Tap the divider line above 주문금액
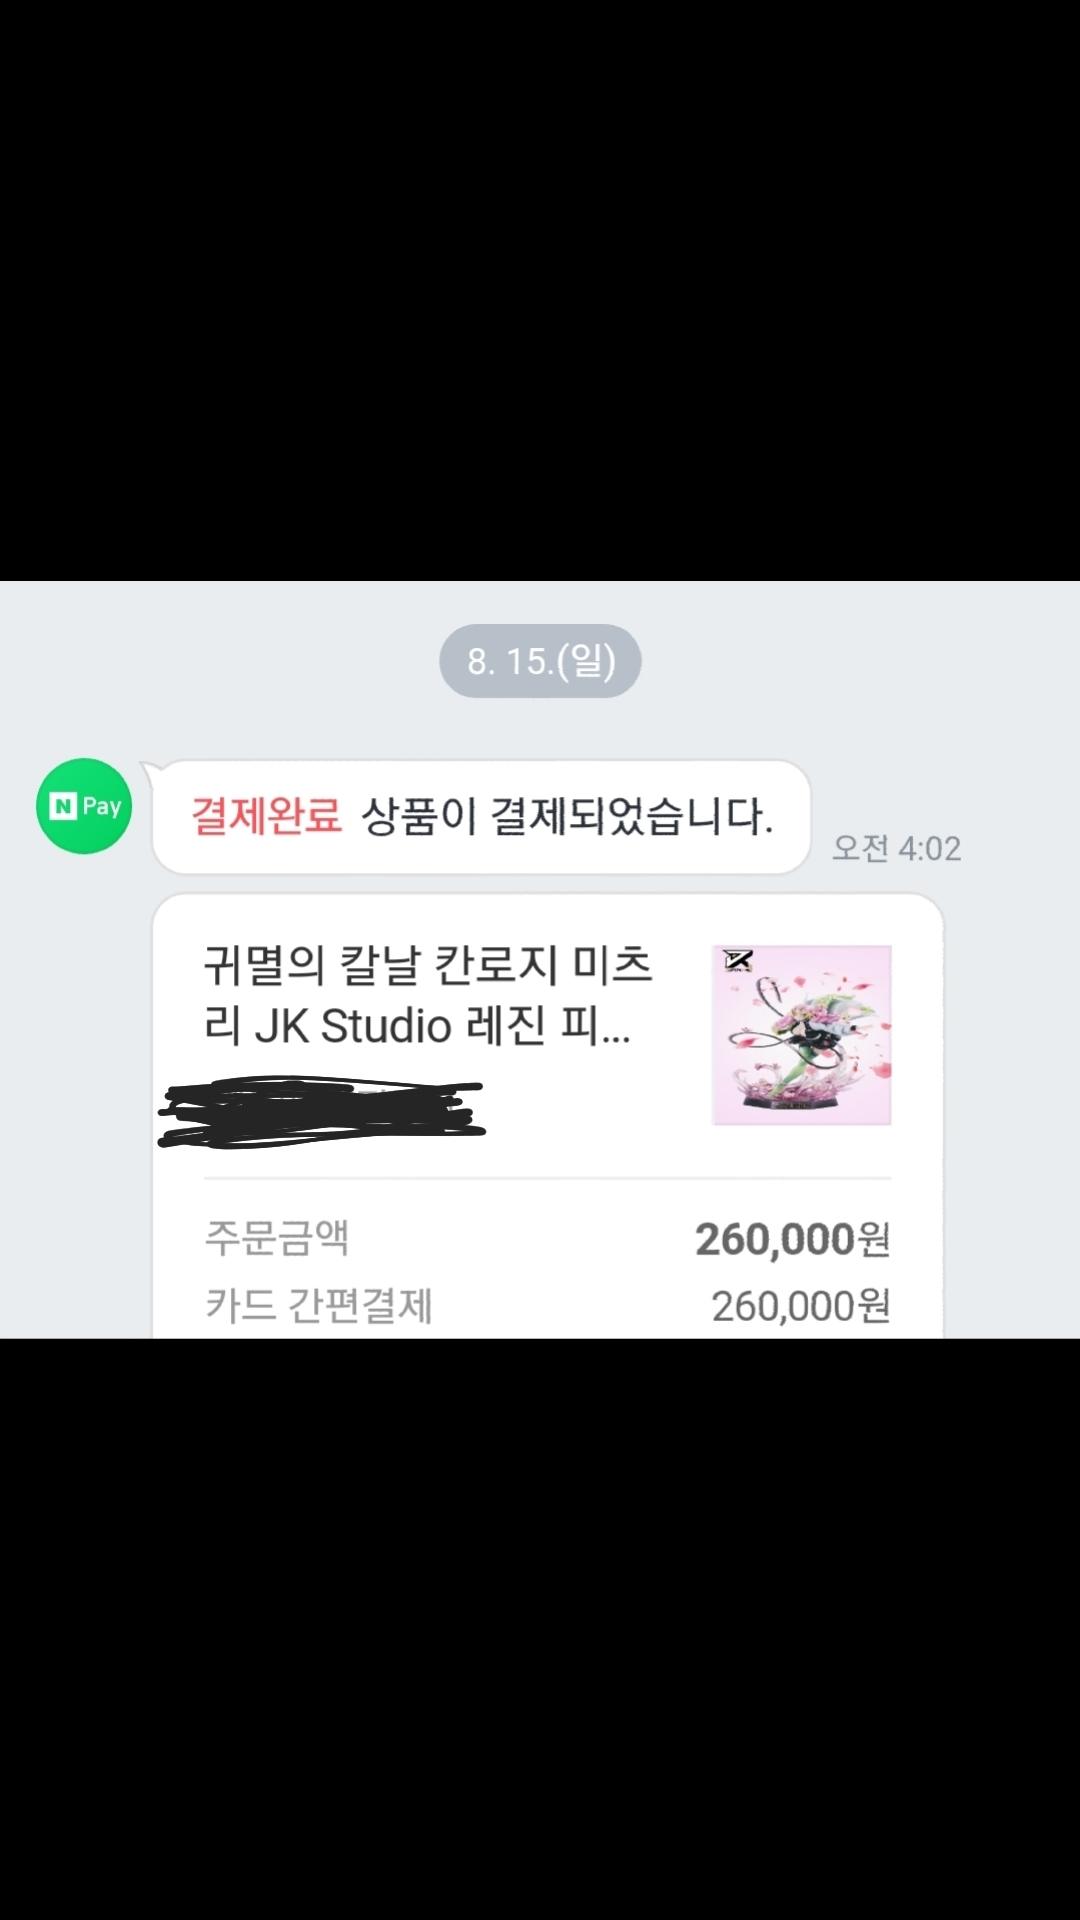1080x1920 pixels. click(x=547, y=1179)
